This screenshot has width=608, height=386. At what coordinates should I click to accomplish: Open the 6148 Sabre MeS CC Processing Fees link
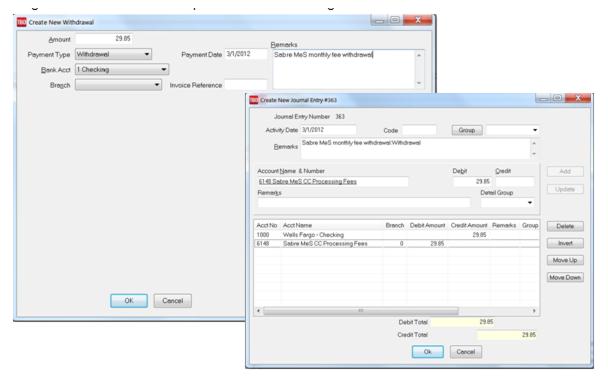[307, 182]
